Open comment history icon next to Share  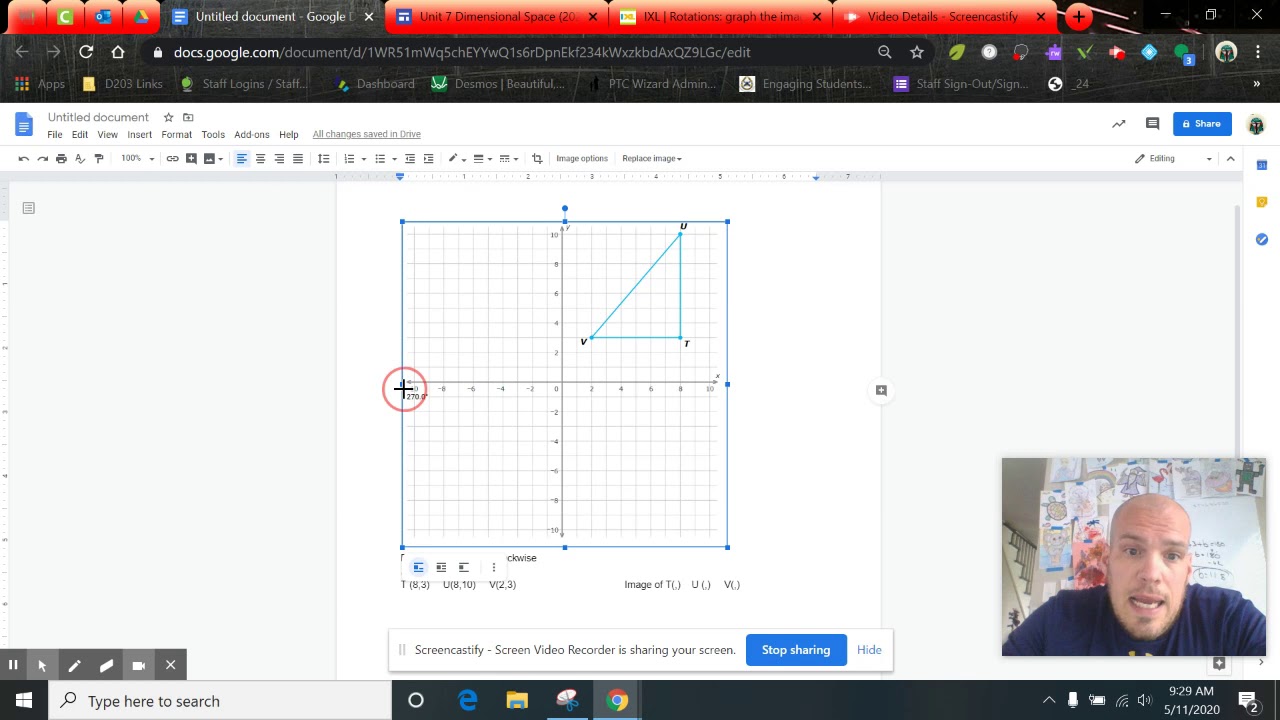pyautogui.click(x=1152, y=124)
